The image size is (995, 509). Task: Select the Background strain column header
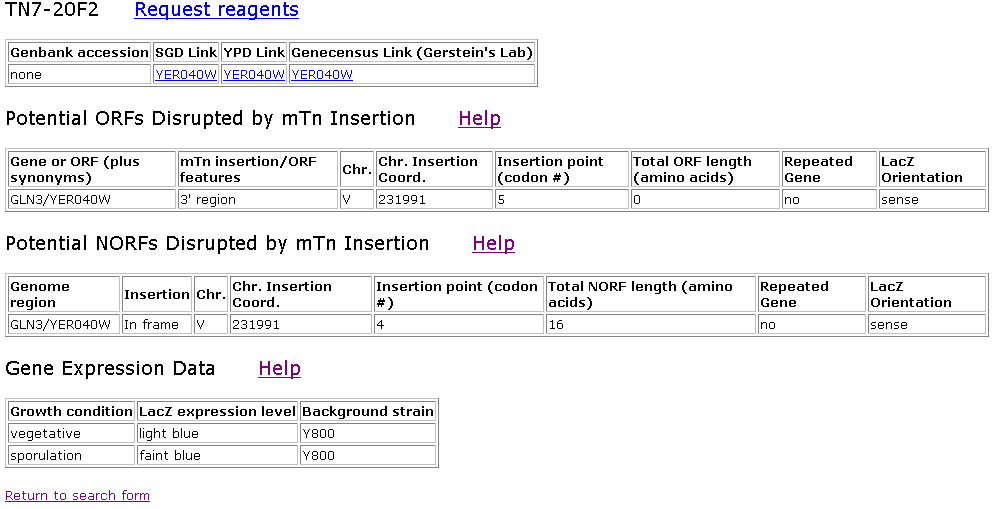(x=367, y=411)
